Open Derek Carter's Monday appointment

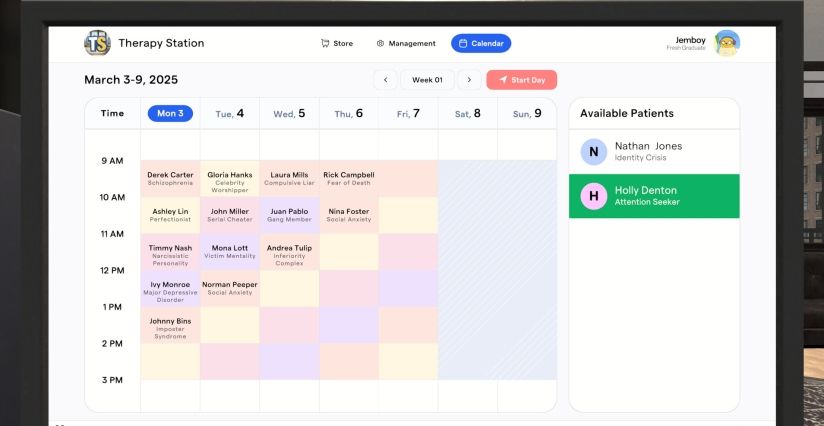(170, 179)
